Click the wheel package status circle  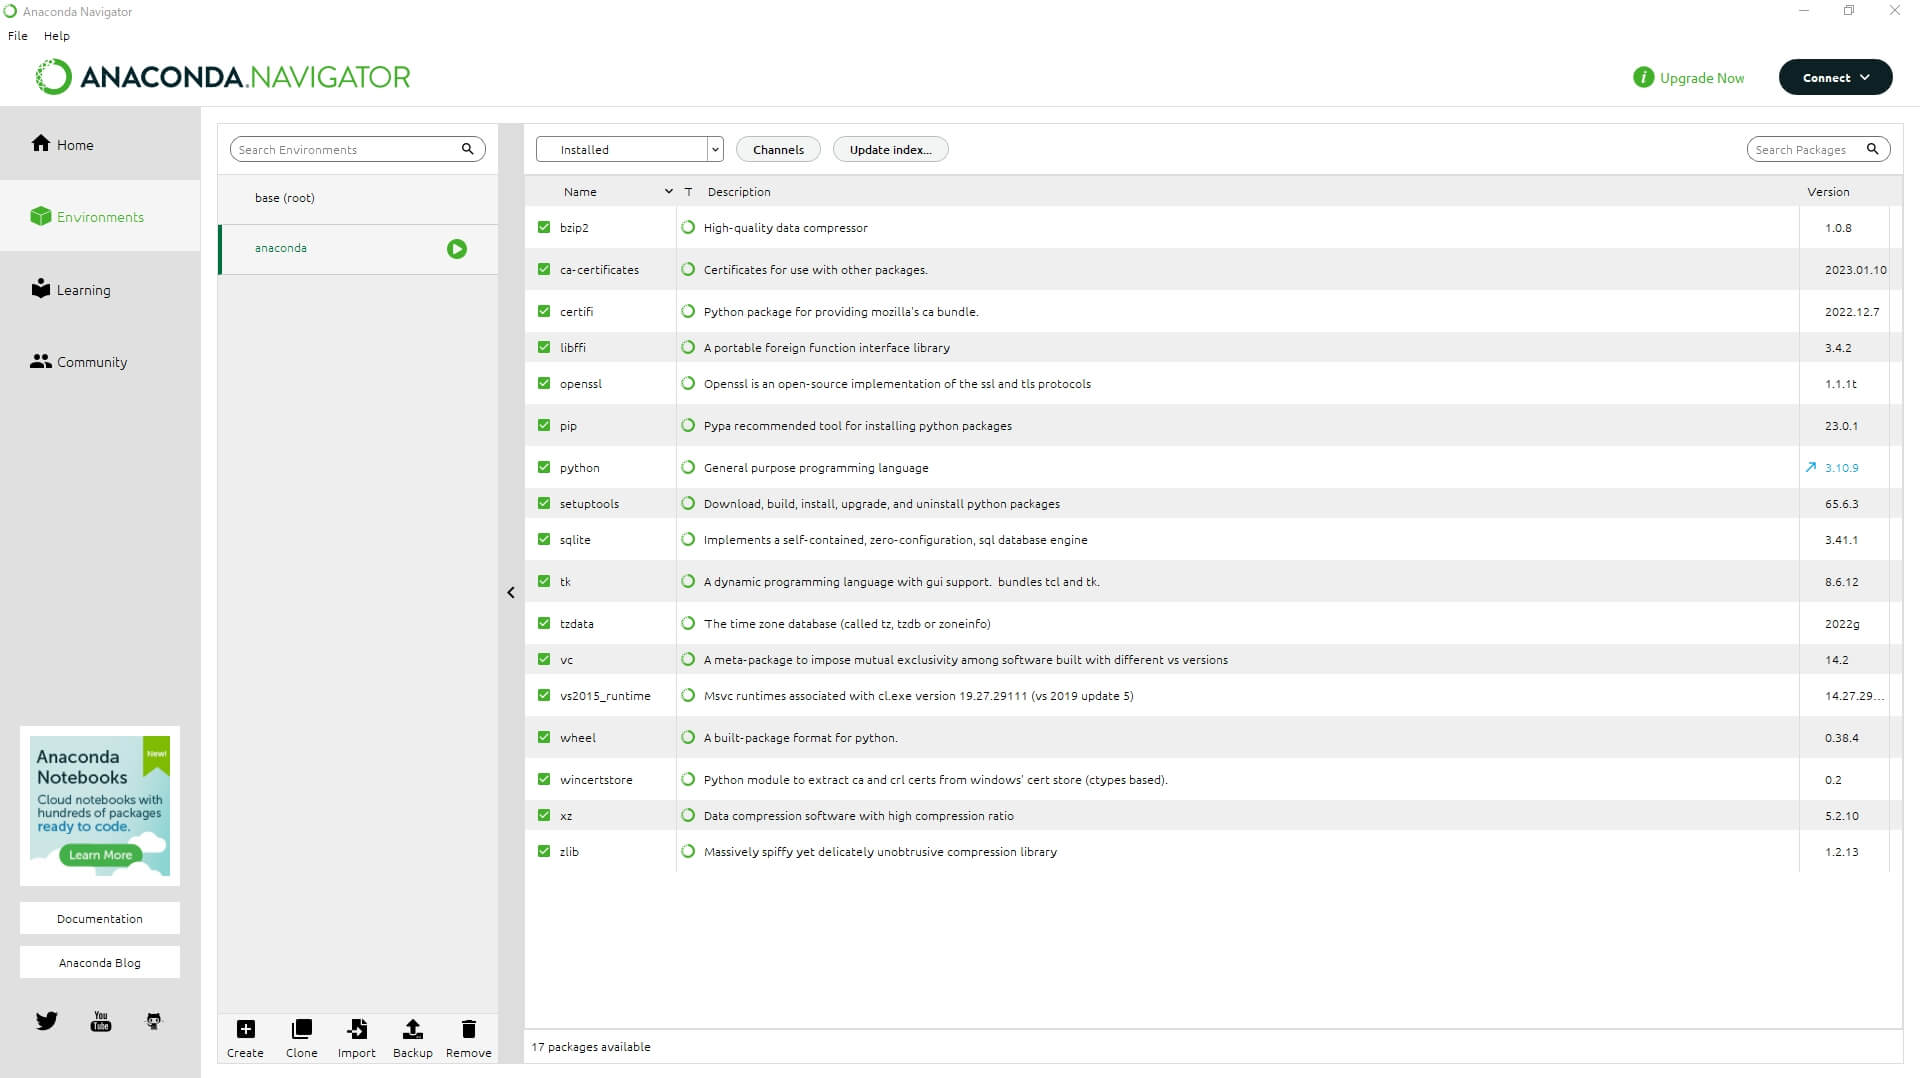(x=688, y=737)
